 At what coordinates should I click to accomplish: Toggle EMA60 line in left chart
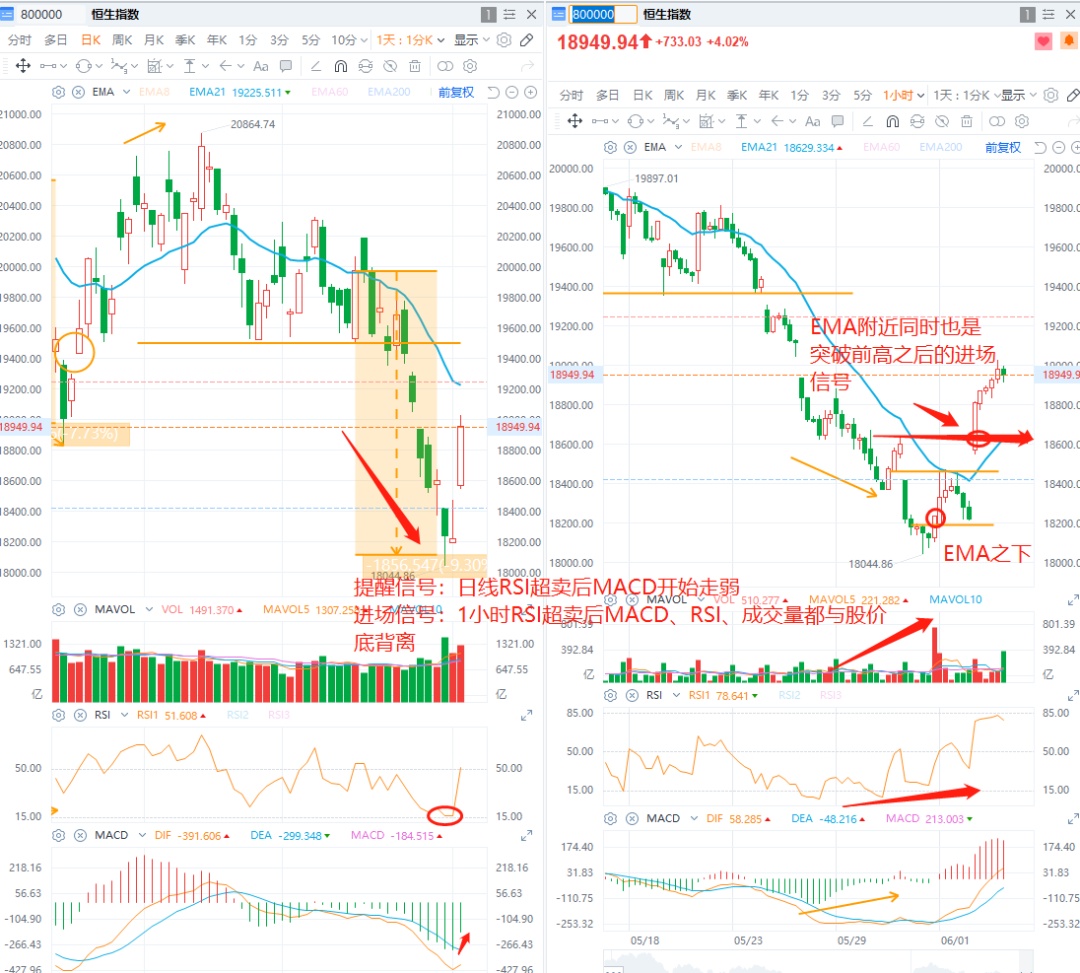(329, 92)
